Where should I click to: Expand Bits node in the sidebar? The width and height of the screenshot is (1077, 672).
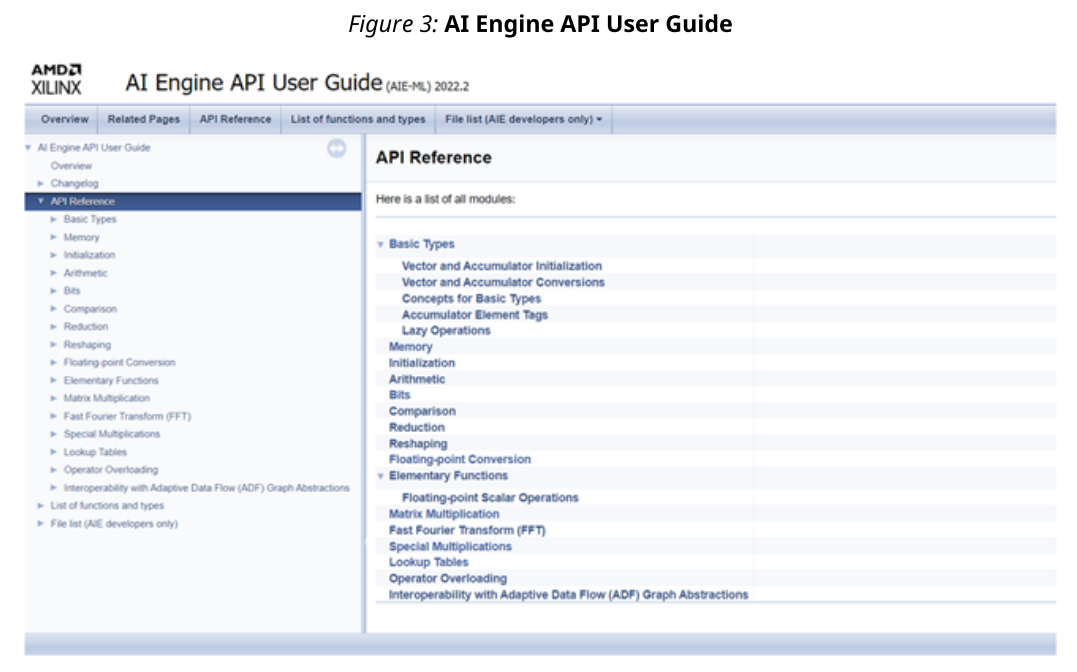pos(54,291)
